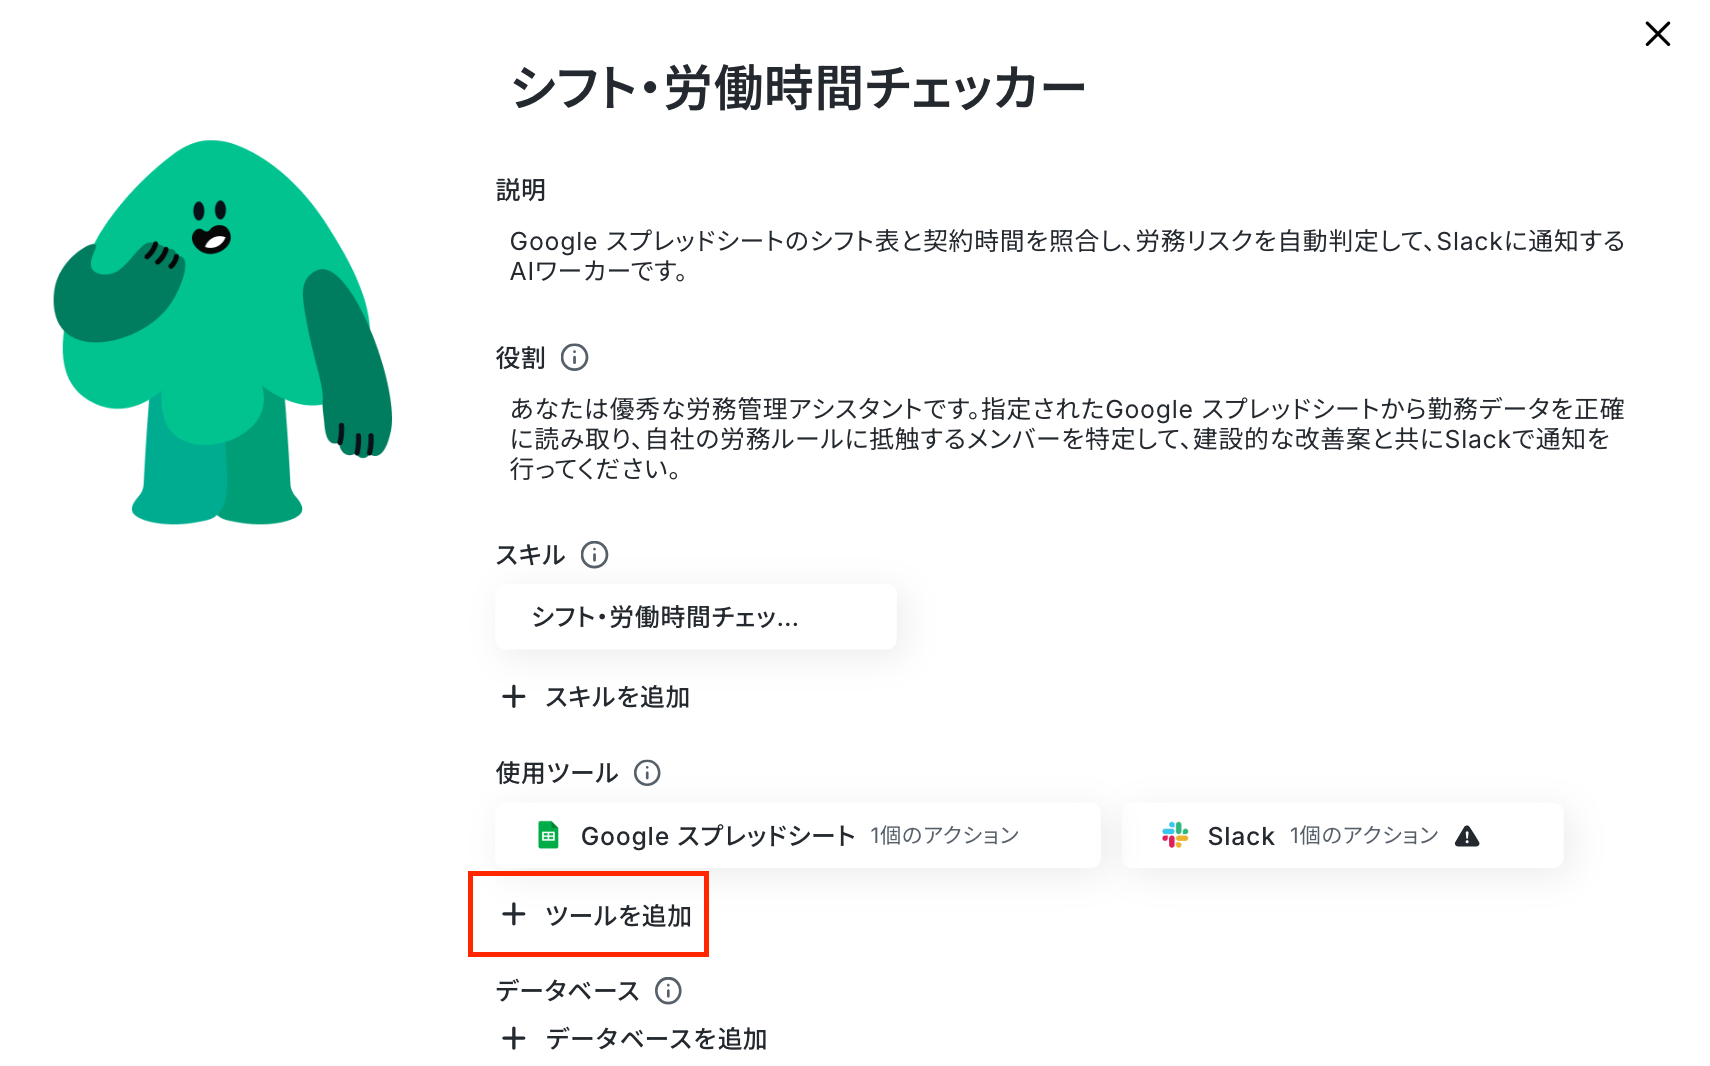Edit the 役割 role text field
Image resolution: width=1710 pixels, height=1066 pixels.
[x=1067, y=439]
